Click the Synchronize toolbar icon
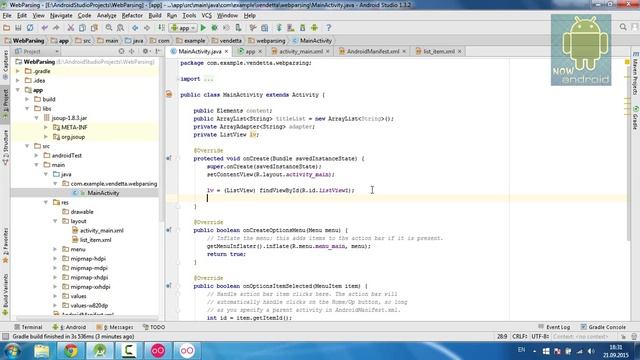Viewport: 640px width, 360px height. pyautogui.click(x=30, y=28)
